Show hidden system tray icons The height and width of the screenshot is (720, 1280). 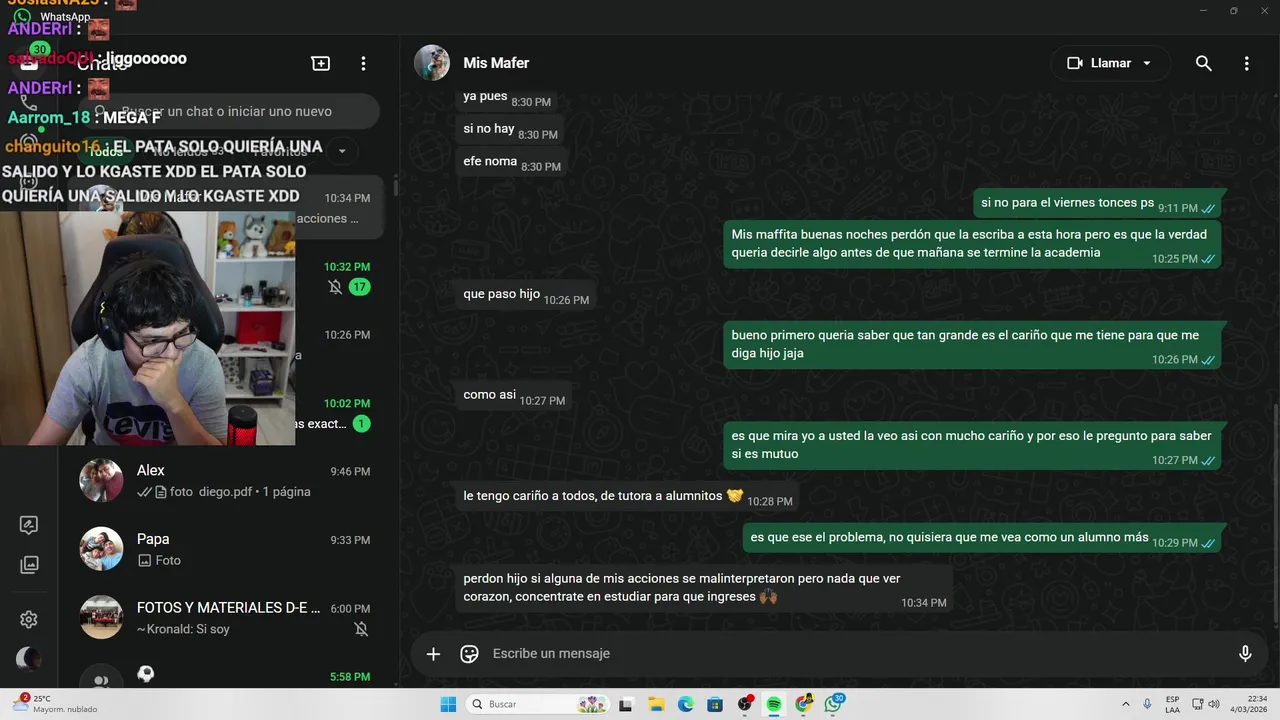point(1126,704)
